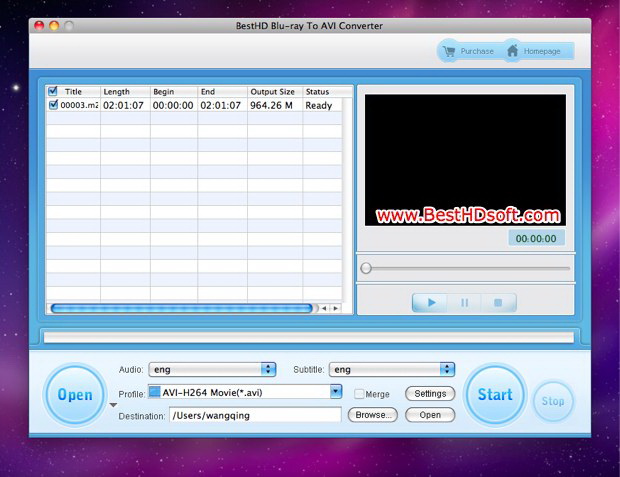
Task: Click the Output Size column header
Action: [x=275, y=91]
